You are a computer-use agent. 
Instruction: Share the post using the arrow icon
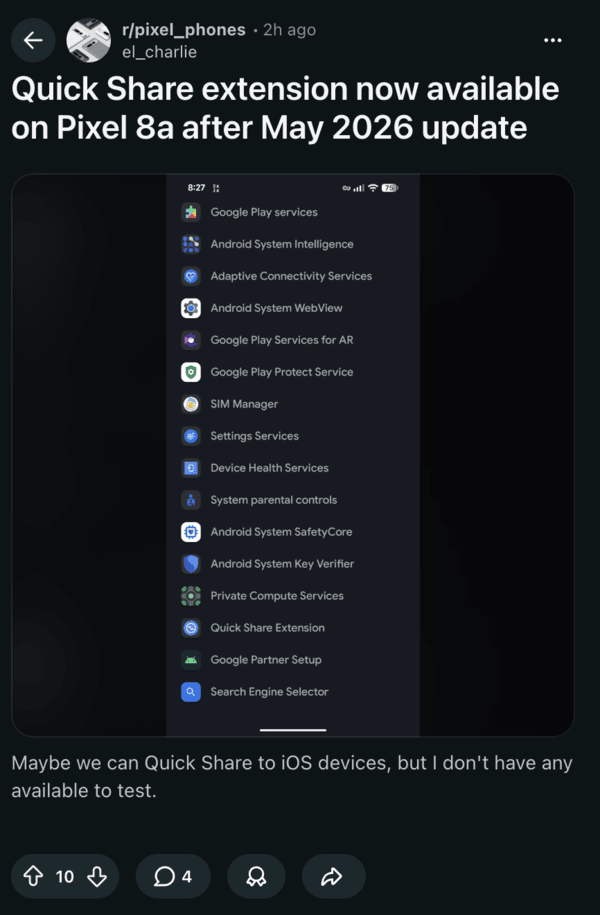pyautogui.click(x=333, y=876)
